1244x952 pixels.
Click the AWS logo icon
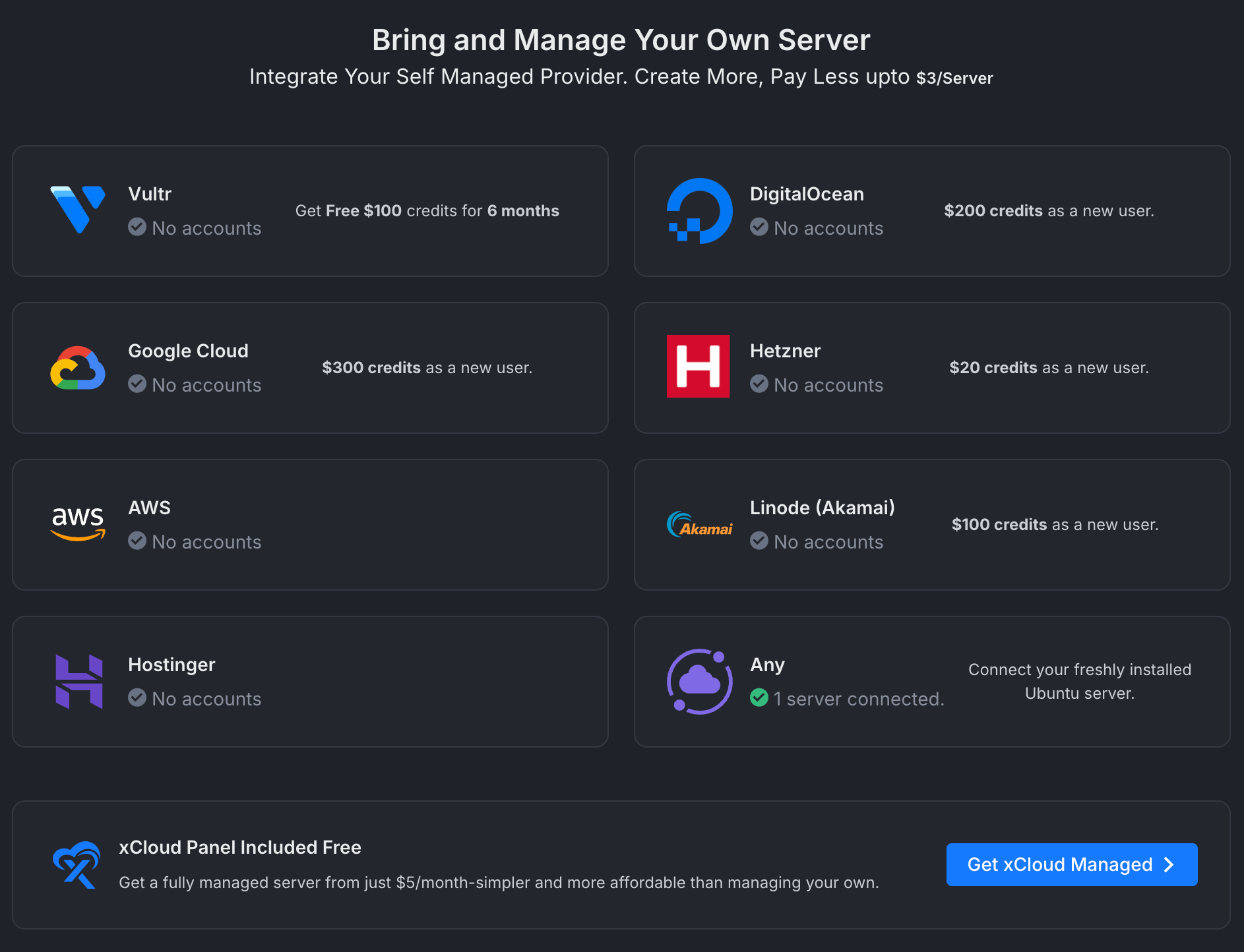tap(78, 524)
